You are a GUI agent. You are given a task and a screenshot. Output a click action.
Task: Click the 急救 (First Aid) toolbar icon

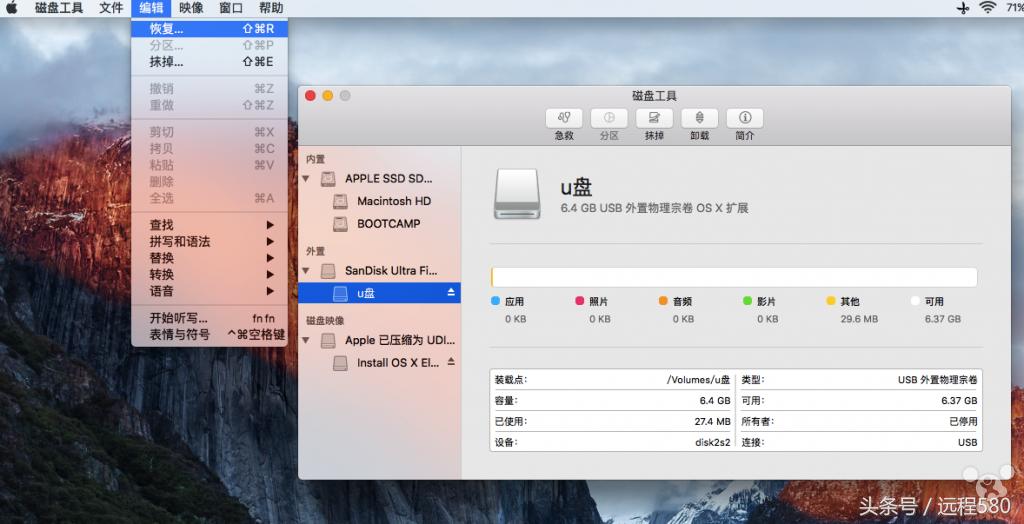564,118
